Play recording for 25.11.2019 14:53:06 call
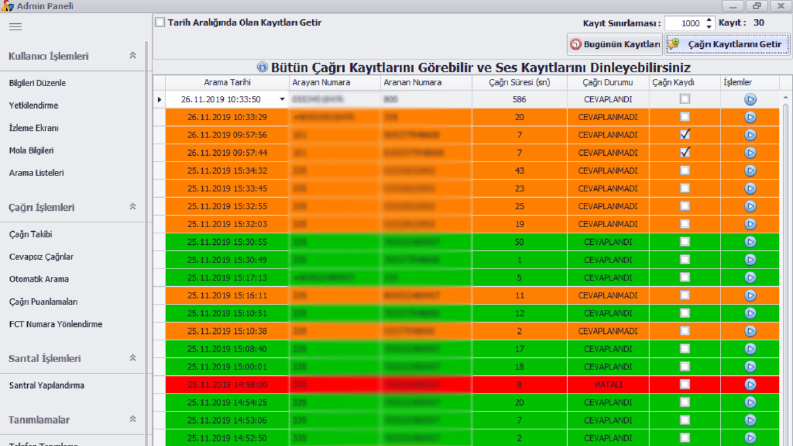This screenshot has width=793, height=446. click(750, 420)
